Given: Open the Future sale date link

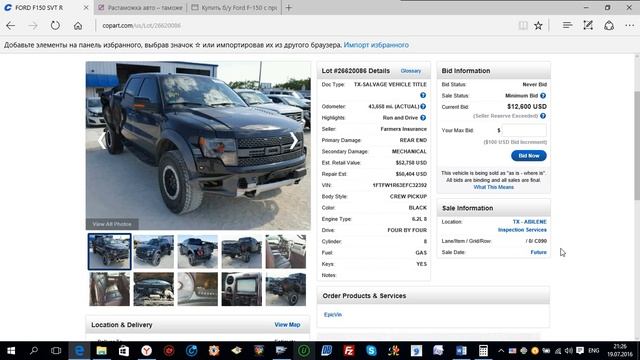Looking at the screenshot, I should pyautogui.click(x=538, y=252).
